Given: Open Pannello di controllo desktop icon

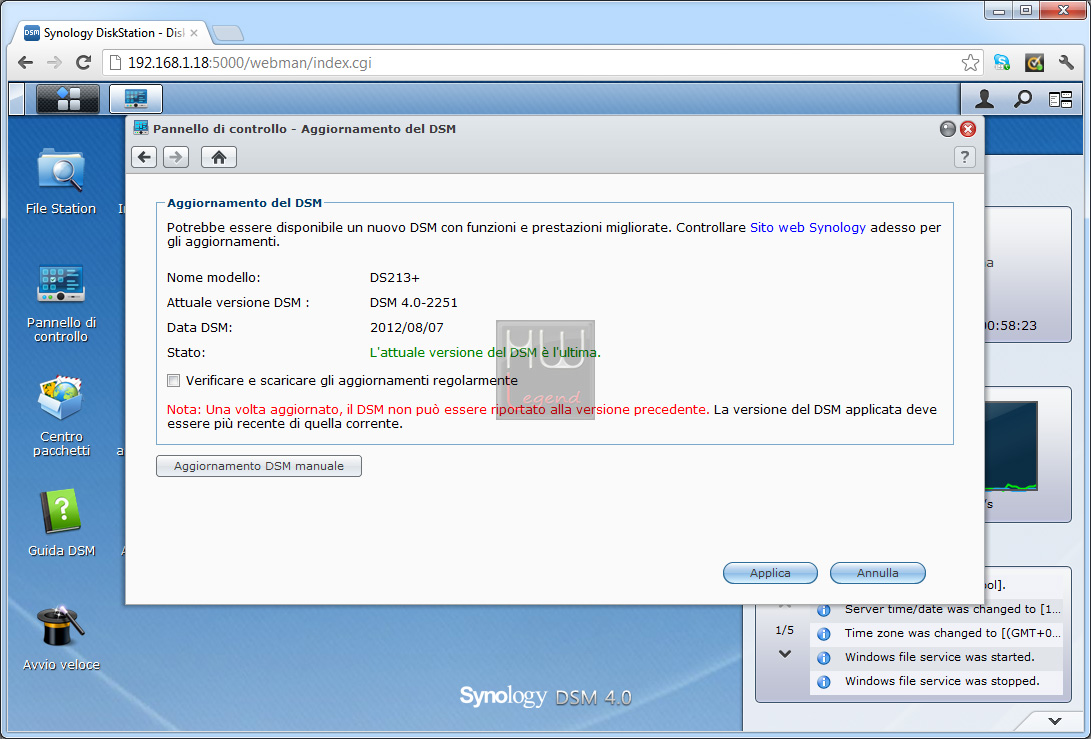Looking at the screenshot, I should 61,303.
